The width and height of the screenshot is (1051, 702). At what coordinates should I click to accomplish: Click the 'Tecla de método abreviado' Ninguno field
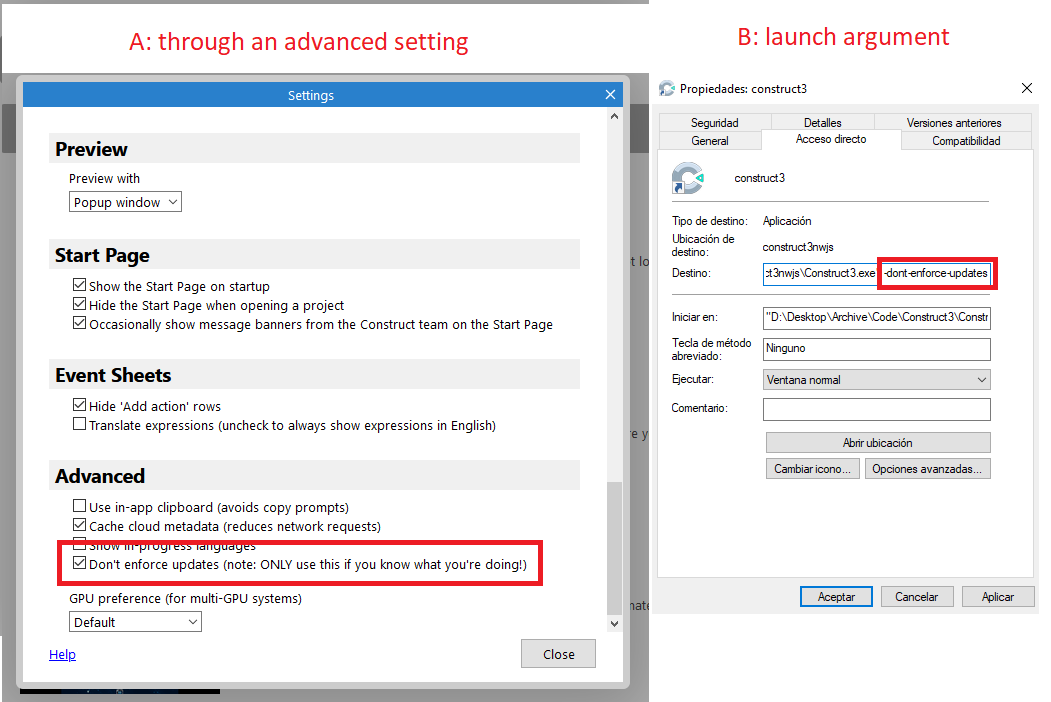click(x=876, y=349)
